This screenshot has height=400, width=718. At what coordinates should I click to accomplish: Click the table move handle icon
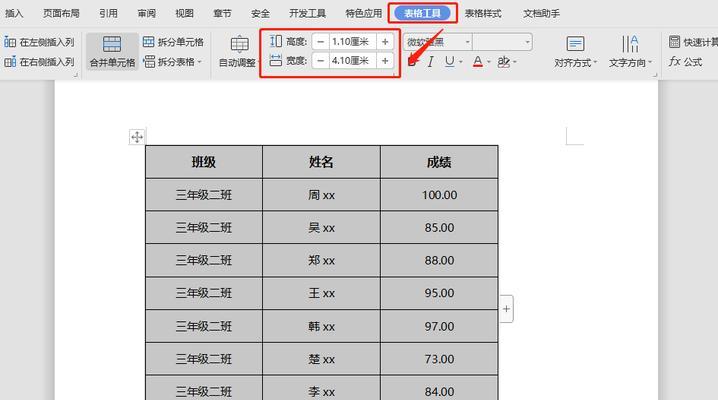point(137,137)
